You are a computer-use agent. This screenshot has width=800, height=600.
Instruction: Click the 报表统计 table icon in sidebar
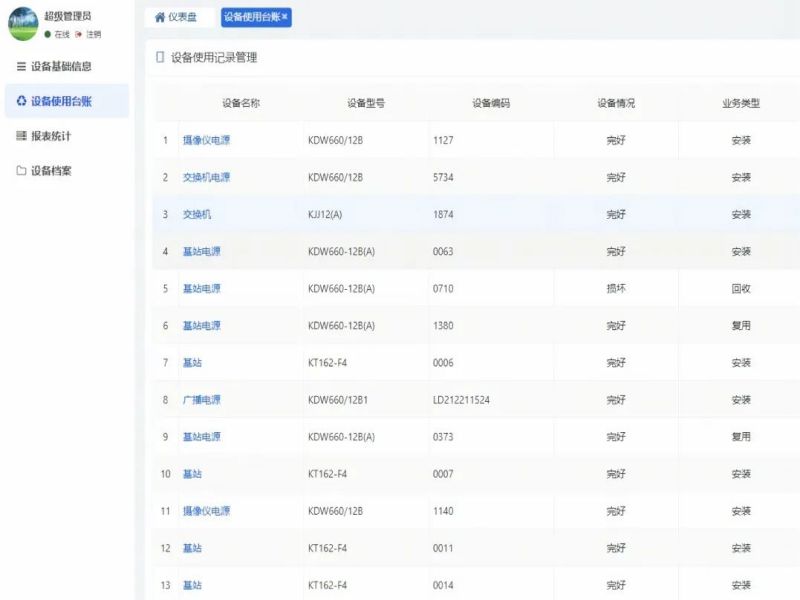(x=21, y=136)
